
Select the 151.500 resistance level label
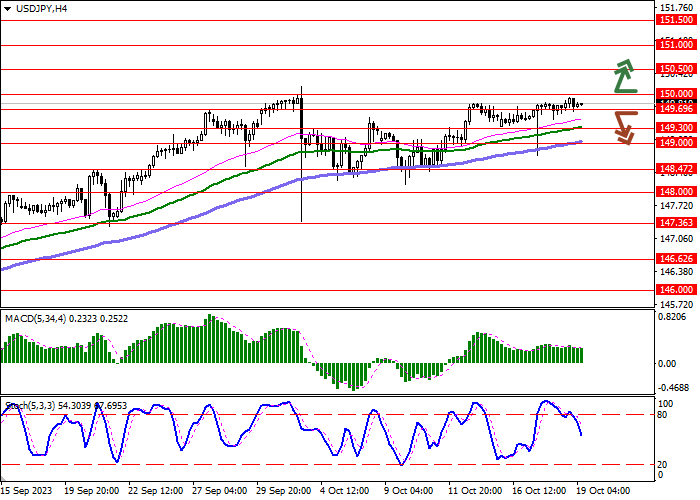[676, 20]
